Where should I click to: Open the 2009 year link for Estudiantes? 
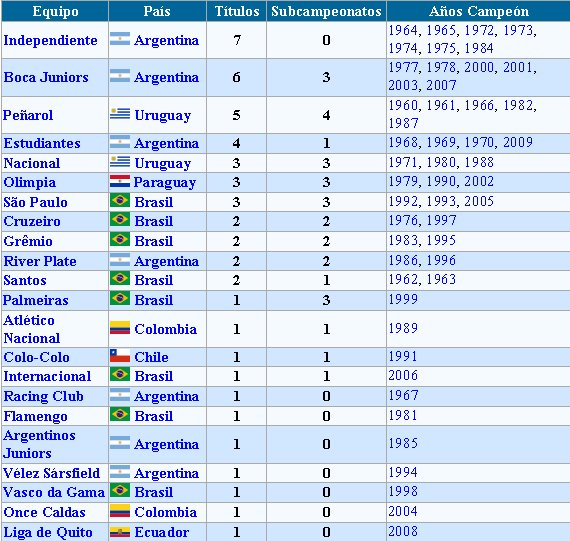518,142
